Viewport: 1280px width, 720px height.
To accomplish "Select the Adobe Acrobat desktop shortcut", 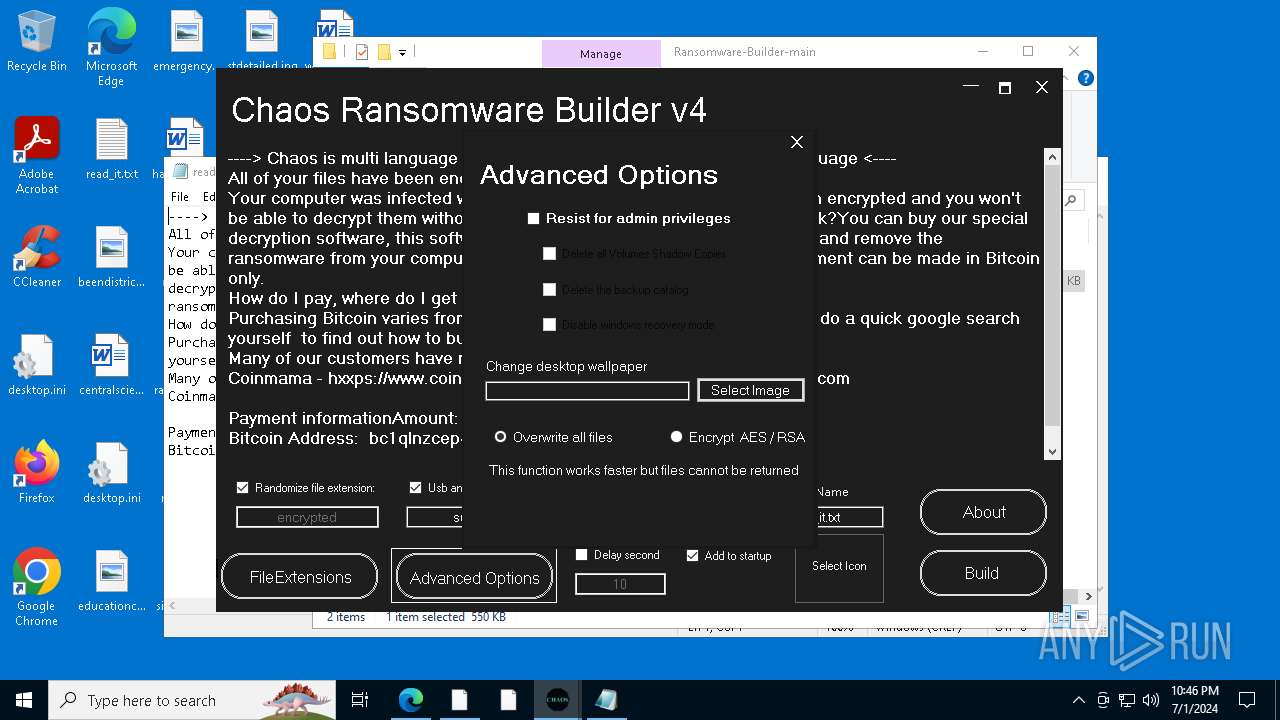I will point(37,155).
